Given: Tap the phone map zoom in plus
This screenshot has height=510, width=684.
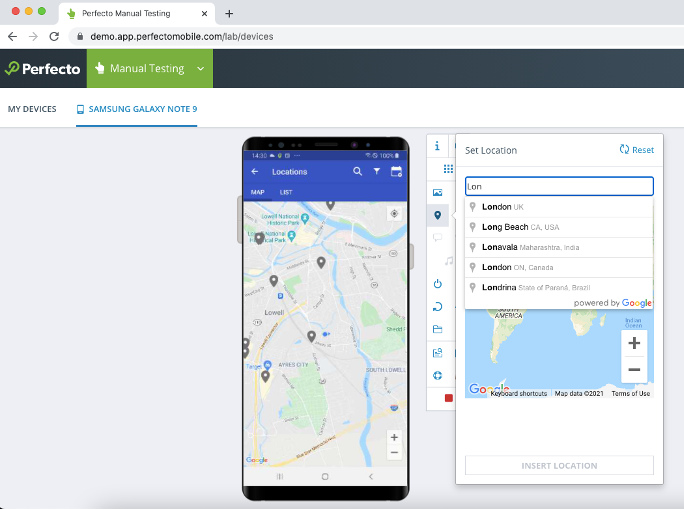Looking at the screenshot, I should pos(394,438).
